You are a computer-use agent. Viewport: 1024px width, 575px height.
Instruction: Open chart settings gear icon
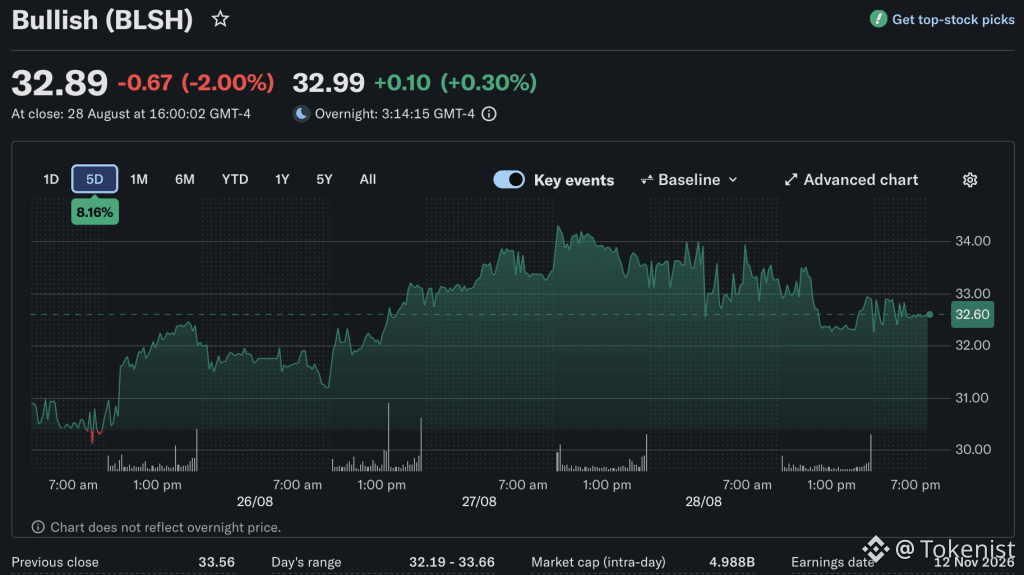970,180
